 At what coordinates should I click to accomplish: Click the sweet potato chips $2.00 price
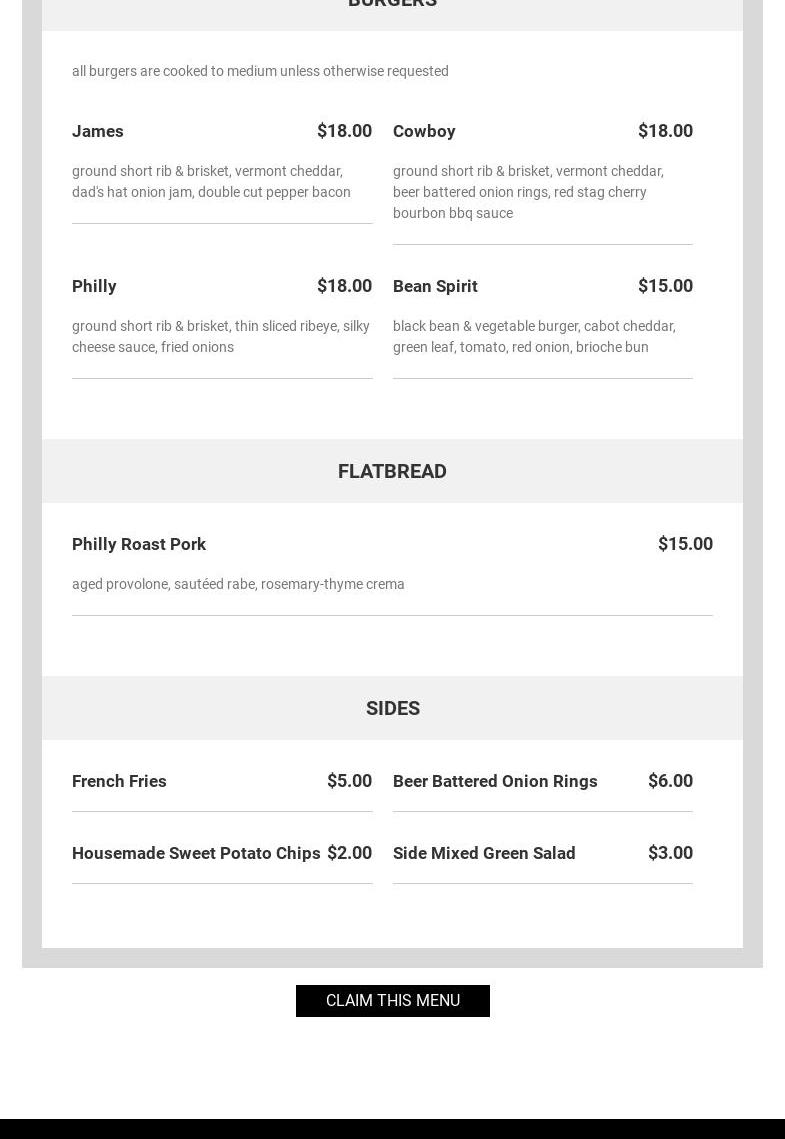(x=349, y=853)
